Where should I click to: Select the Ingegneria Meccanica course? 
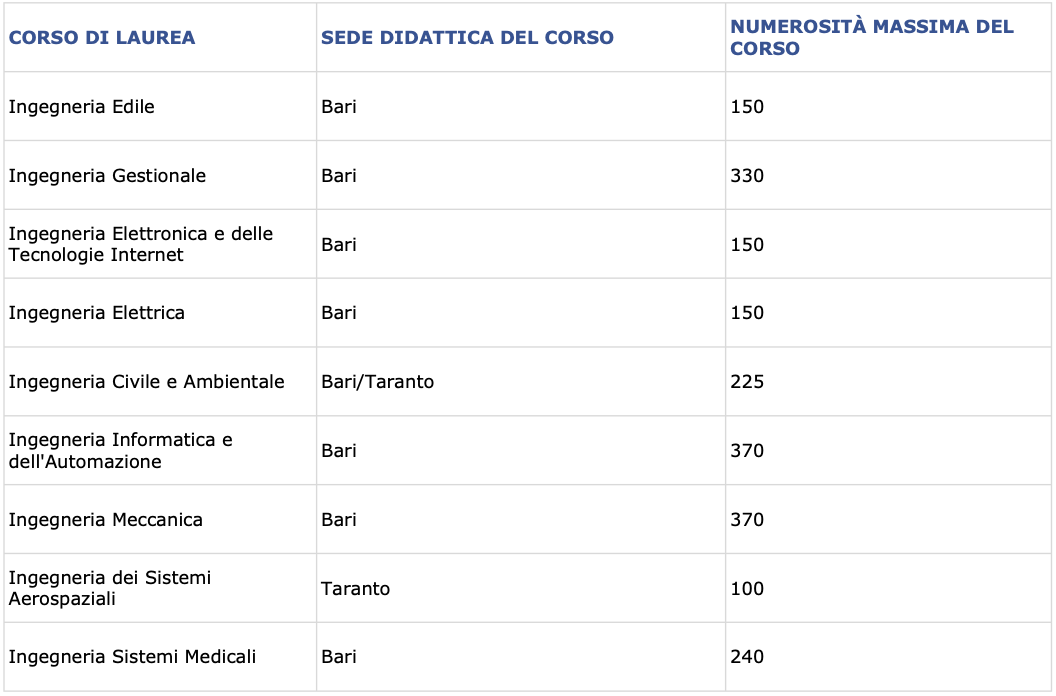click(105, 519)
